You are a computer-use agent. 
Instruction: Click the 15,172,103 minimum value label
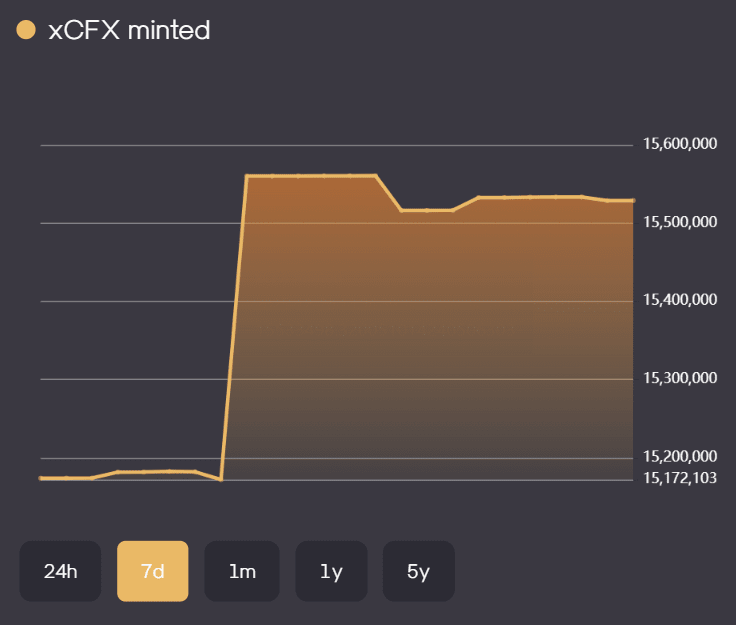pos(680,478)
